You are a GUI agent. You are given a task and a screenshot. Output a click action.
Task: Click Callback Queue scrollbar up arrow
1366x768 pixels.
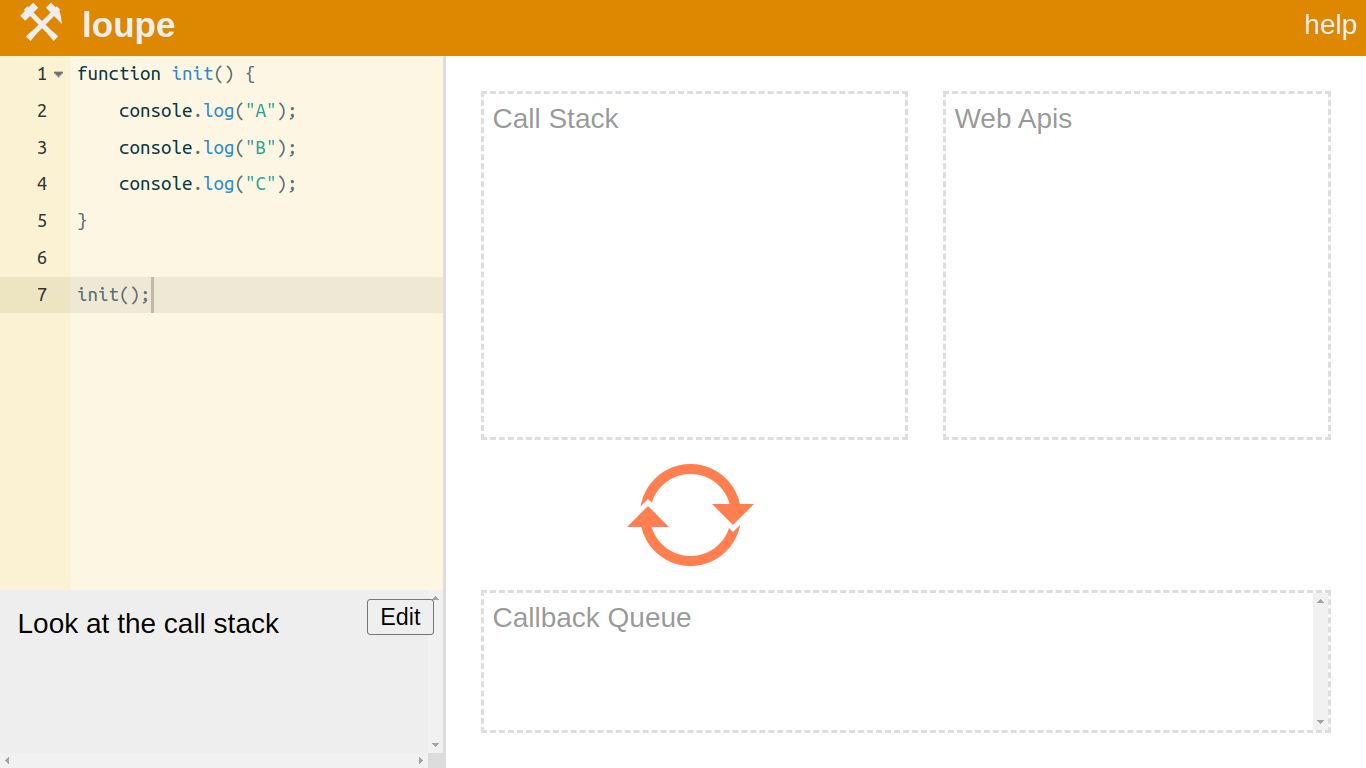pyautogui.click(x=1320, y=601)
